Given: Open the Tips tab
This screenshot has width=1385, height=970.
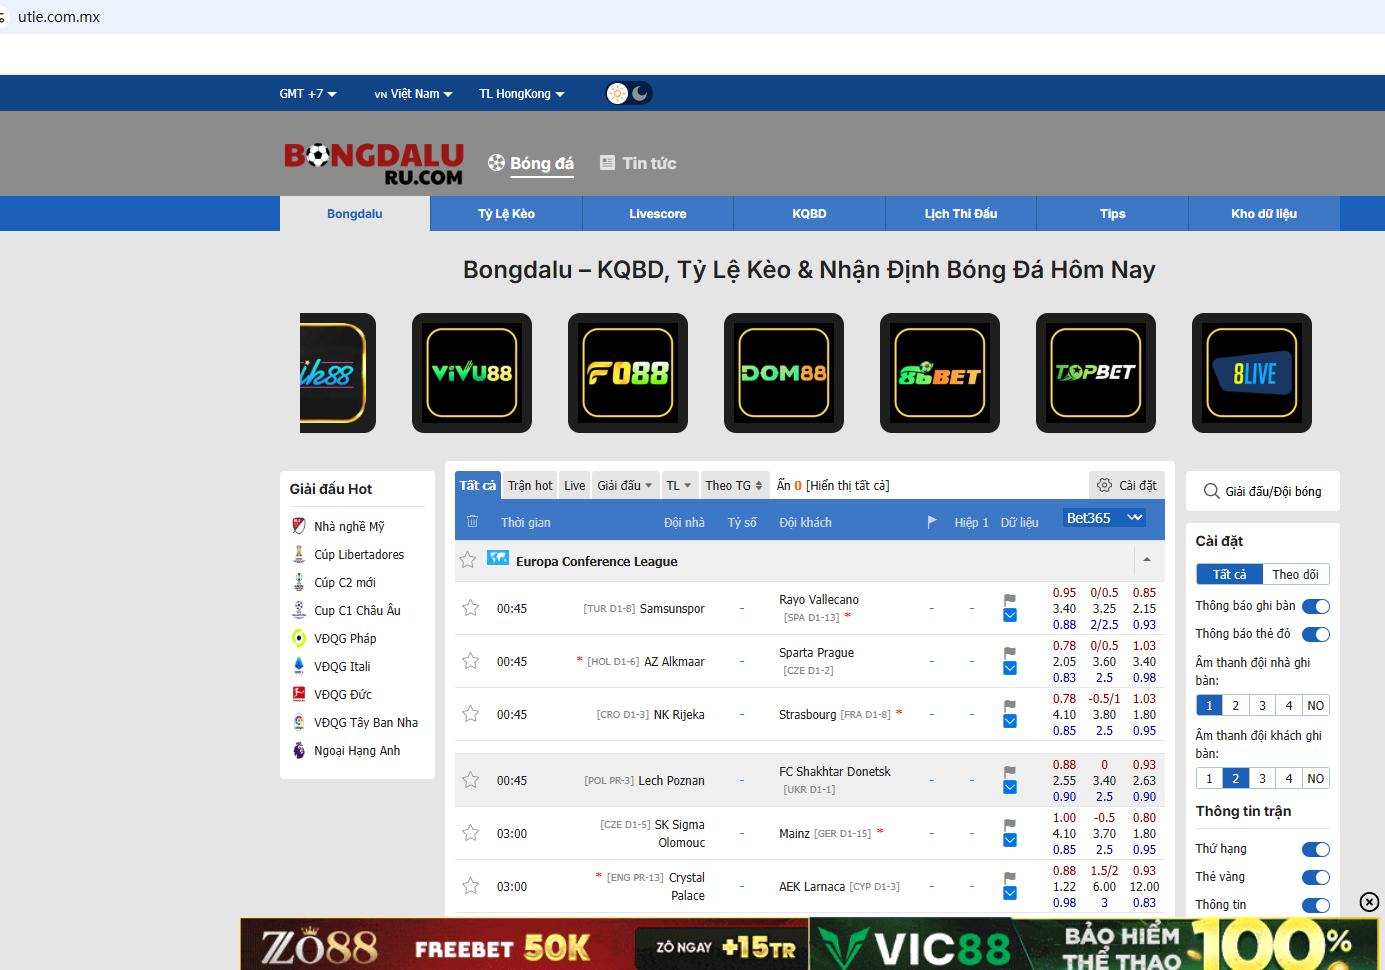Looking at the screenshot, I should pos(1112,214).
